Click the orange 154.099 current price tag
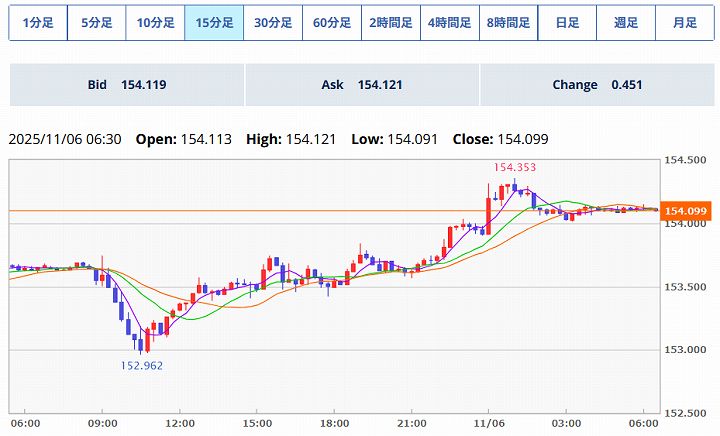 click(x=686, y=211)
